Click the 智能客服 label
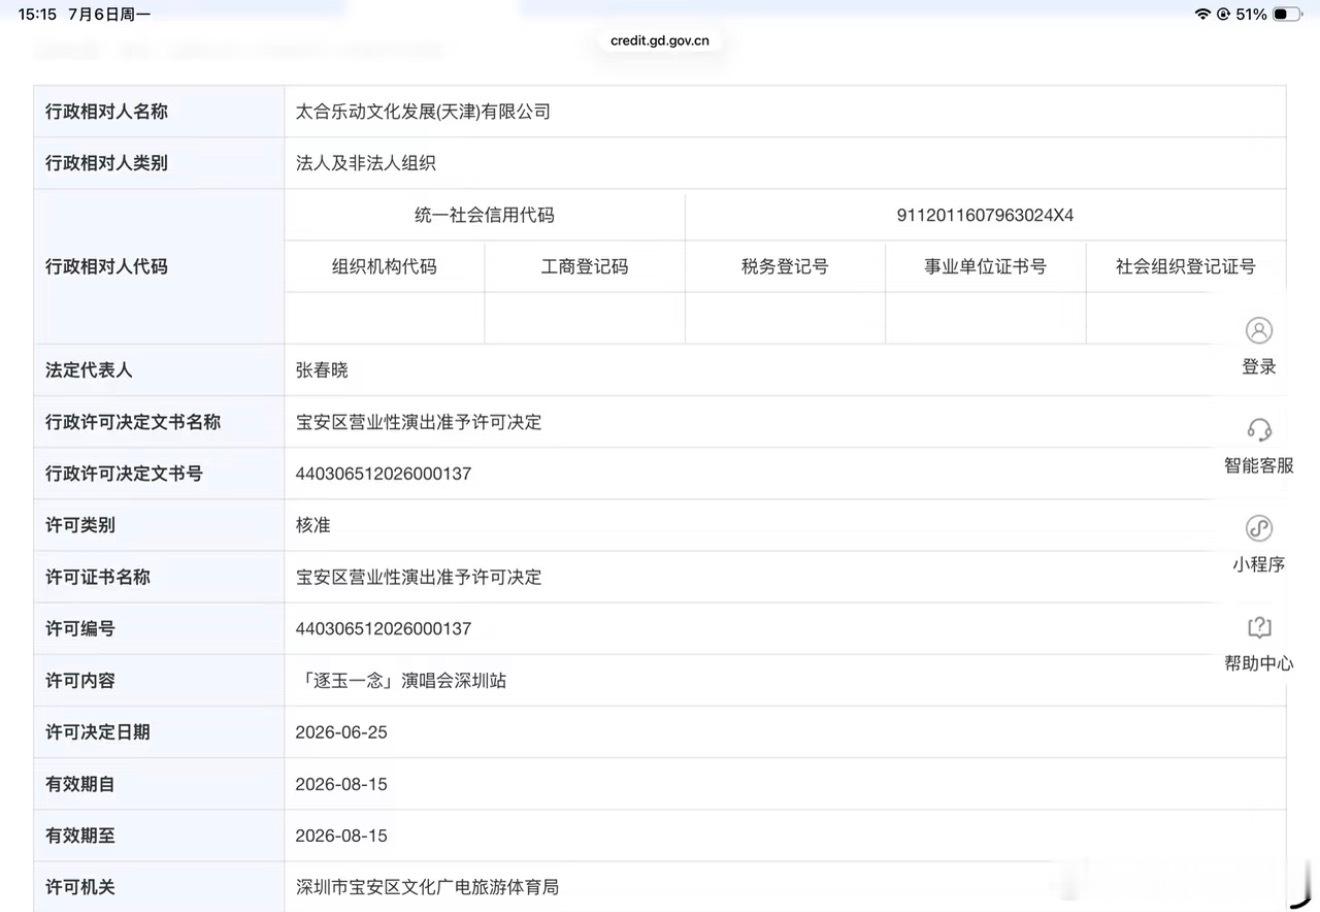The height and width of the screenshot is (912, 1320). tap(1259, 465)
